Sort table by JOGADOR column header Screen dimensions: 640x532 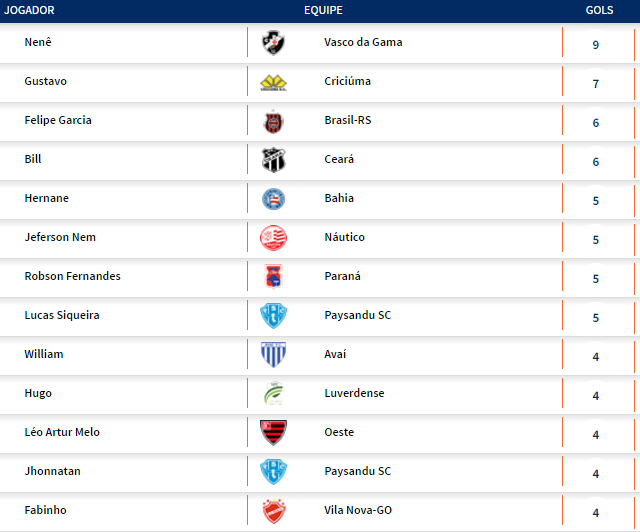[x=30, y=10]
